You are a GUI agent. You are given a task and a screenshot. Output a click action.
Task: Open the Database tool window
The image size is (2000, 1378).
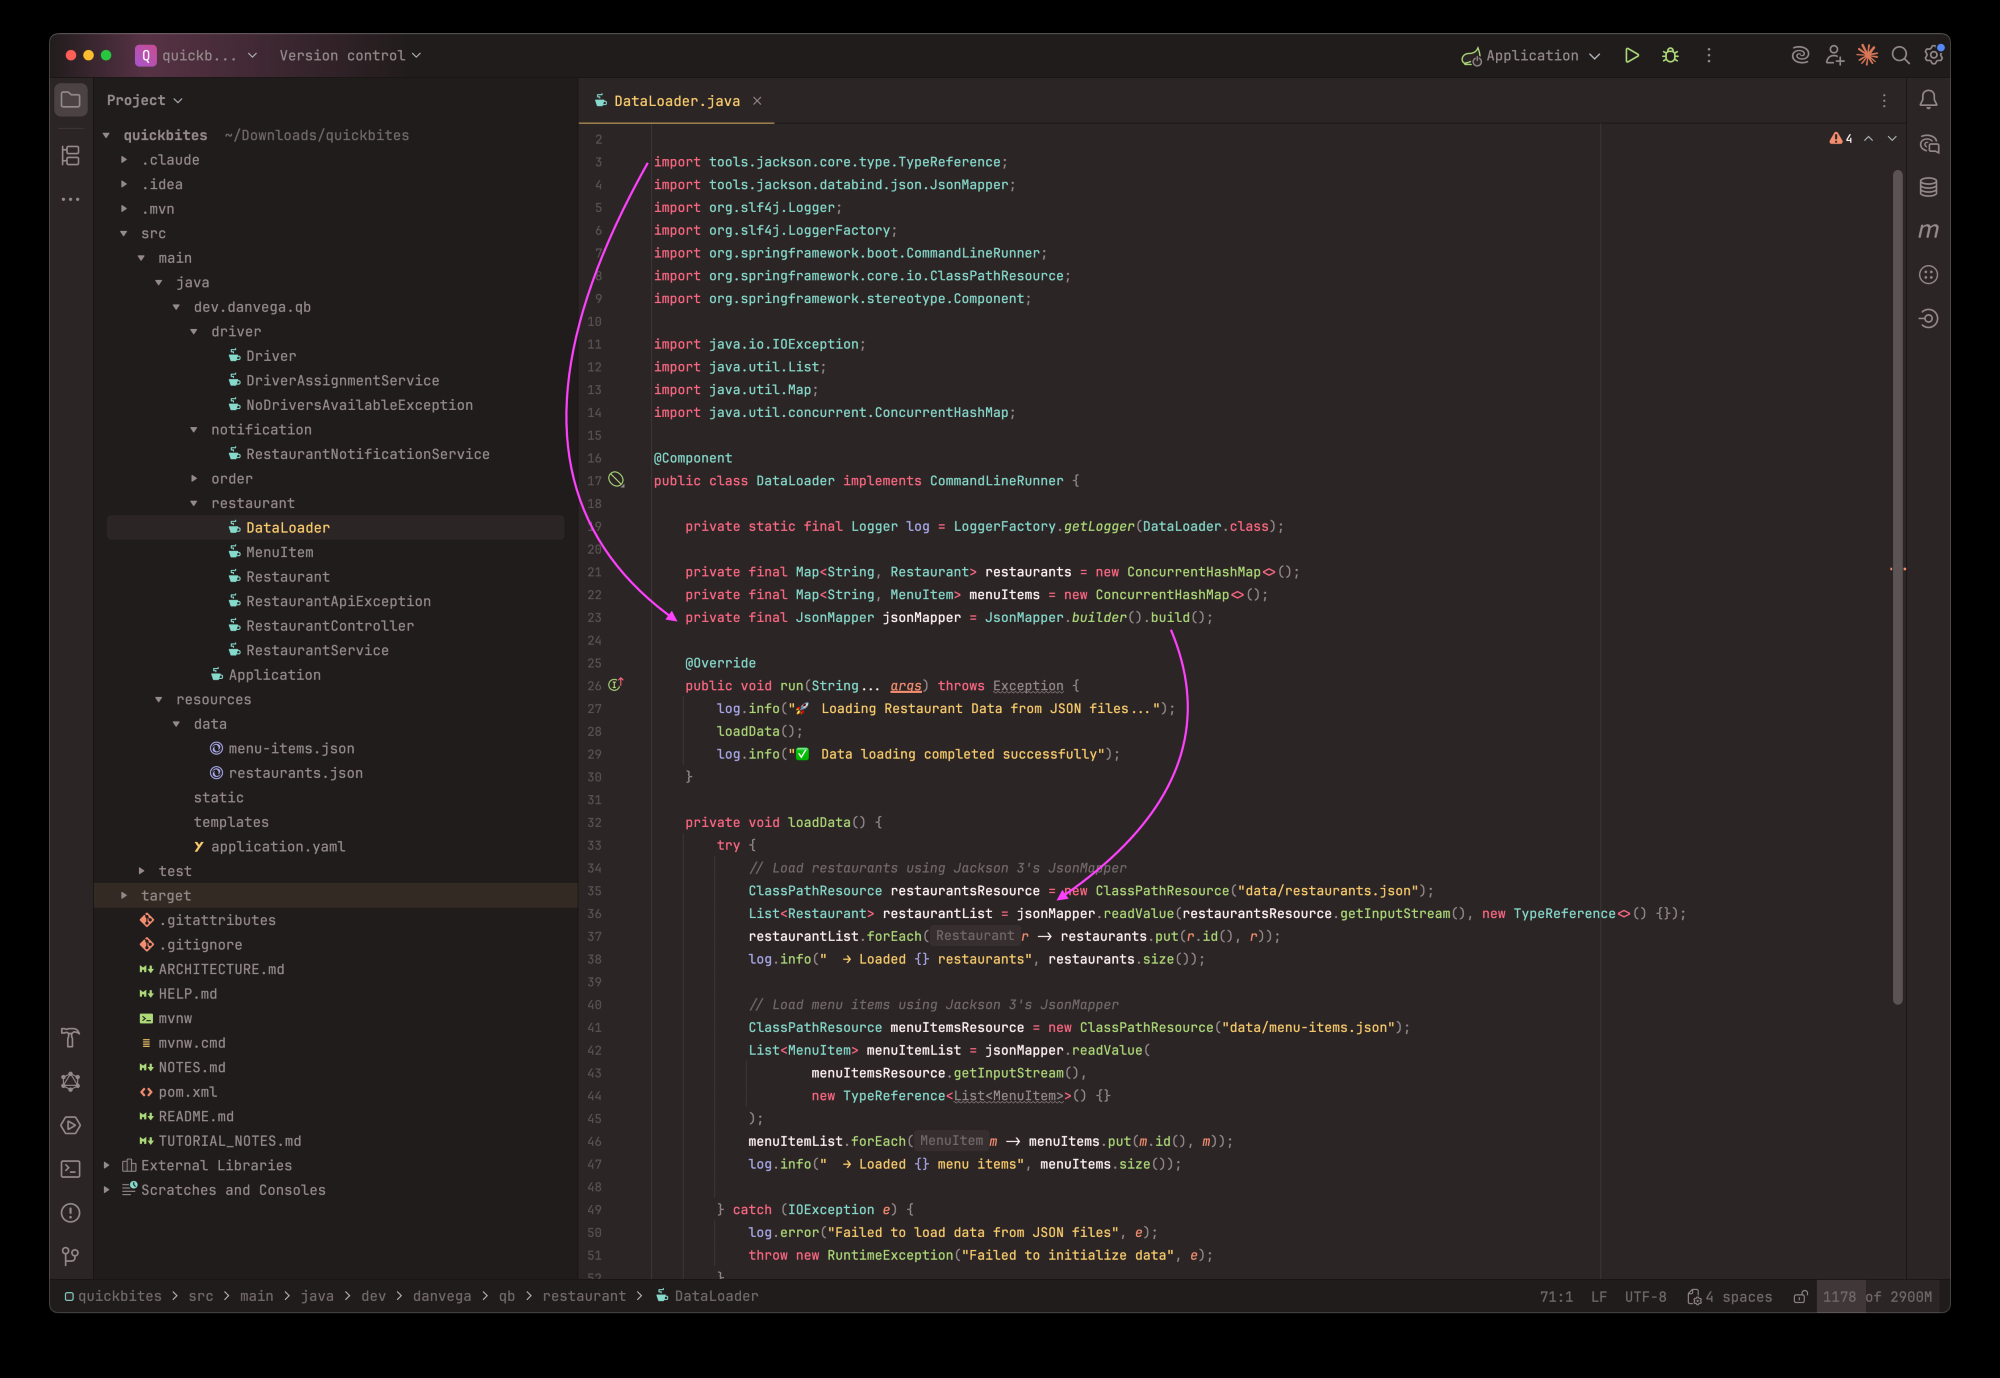click(x=1928, y=187)
